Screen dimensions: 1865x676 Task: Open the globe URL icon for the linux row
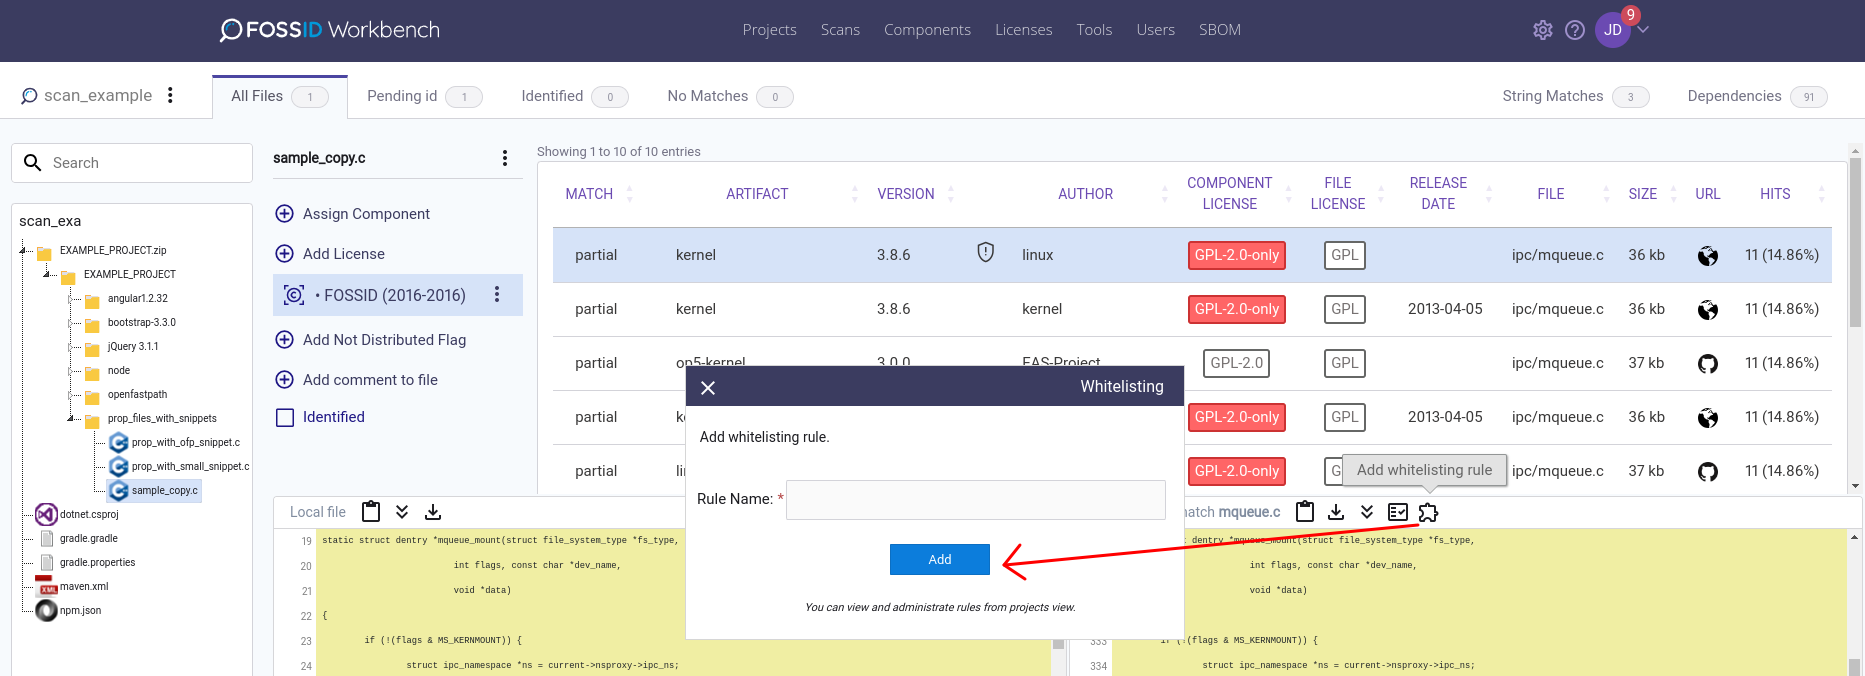tap(1708, 256)
